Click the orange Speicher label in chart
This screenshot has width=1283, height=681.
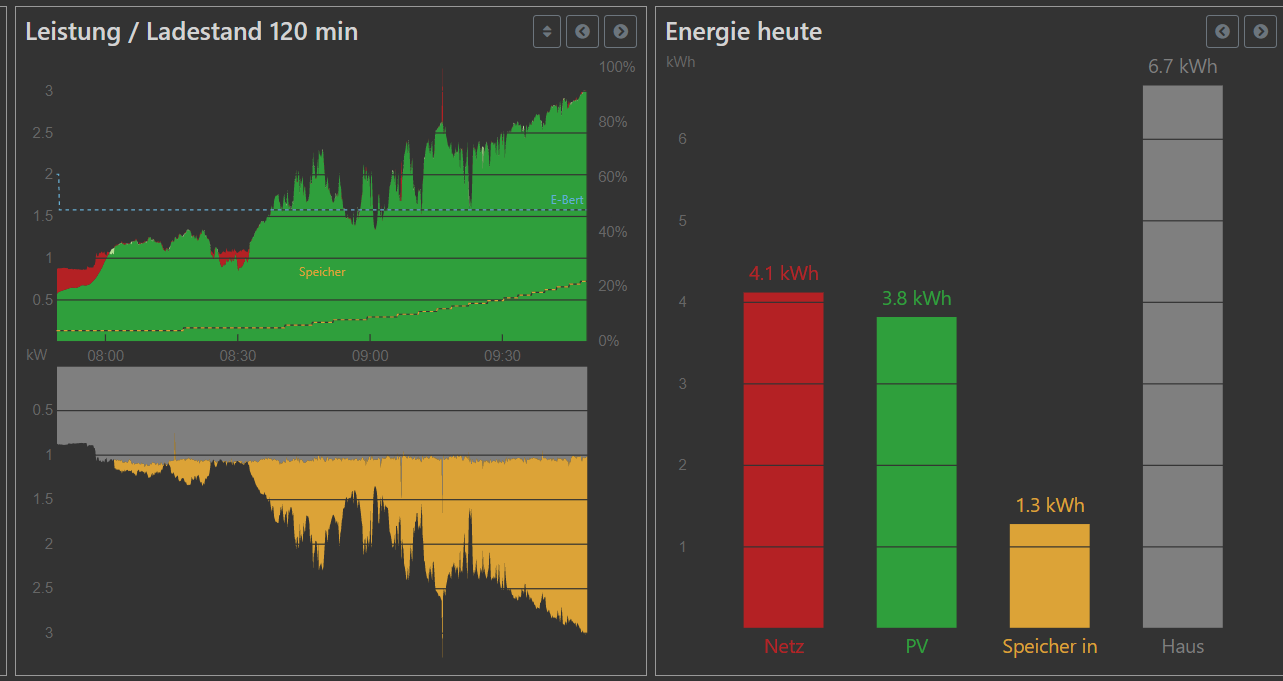click(x=322, y=272)
